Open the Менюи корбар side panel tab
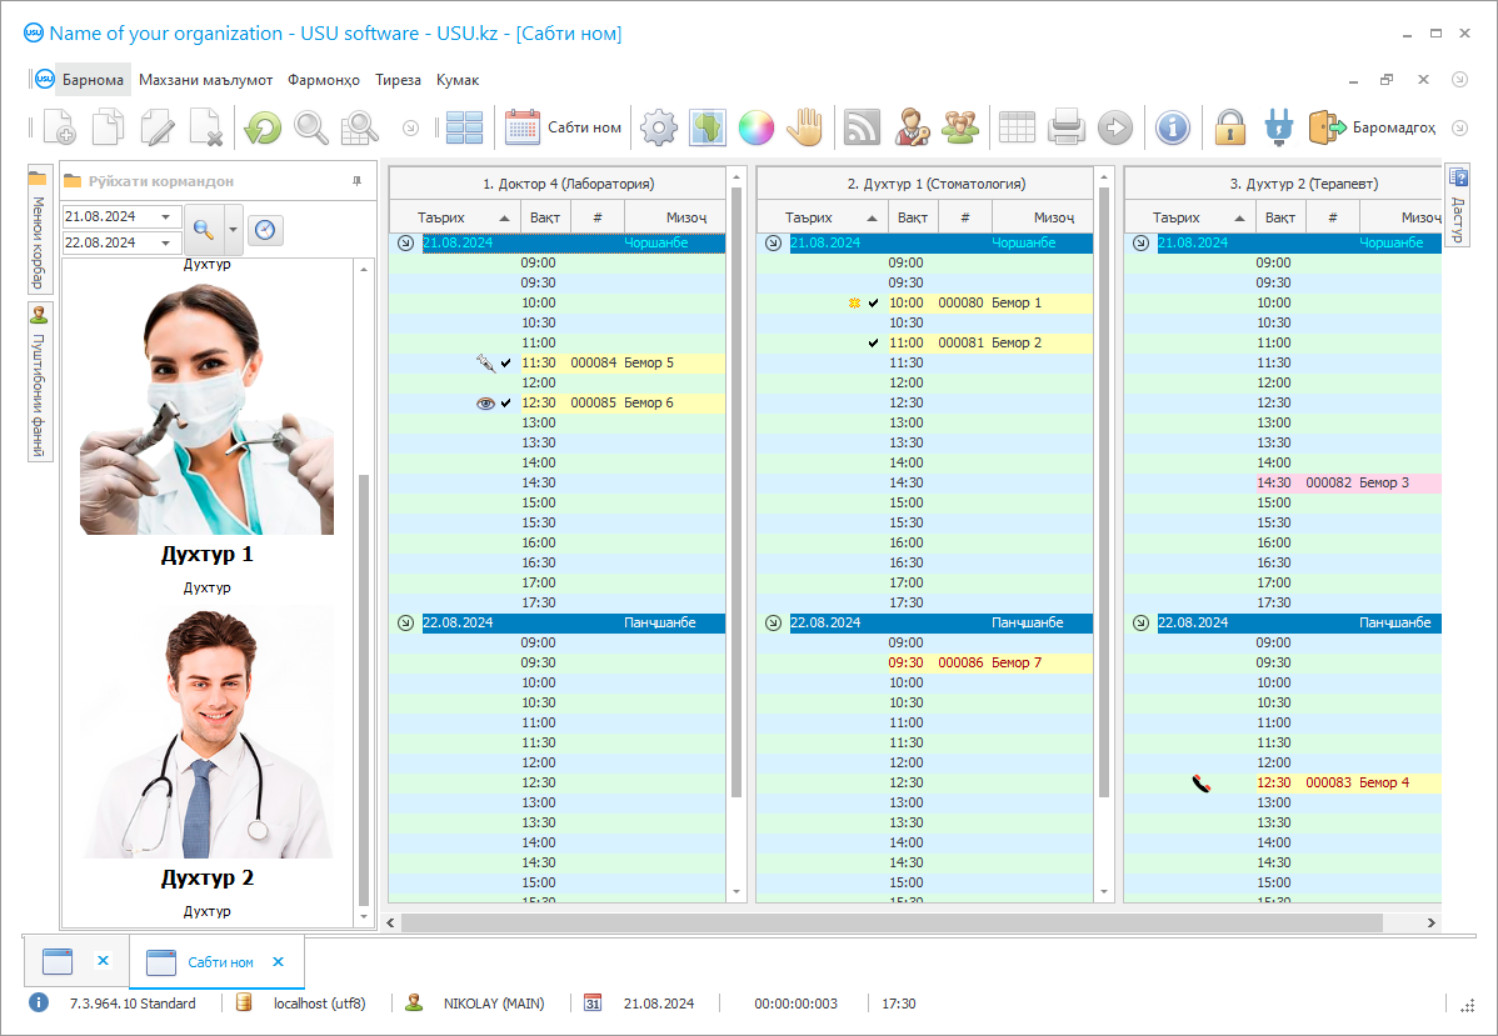The height and width of the screenshot is (1036, 1498). (38, 230)
